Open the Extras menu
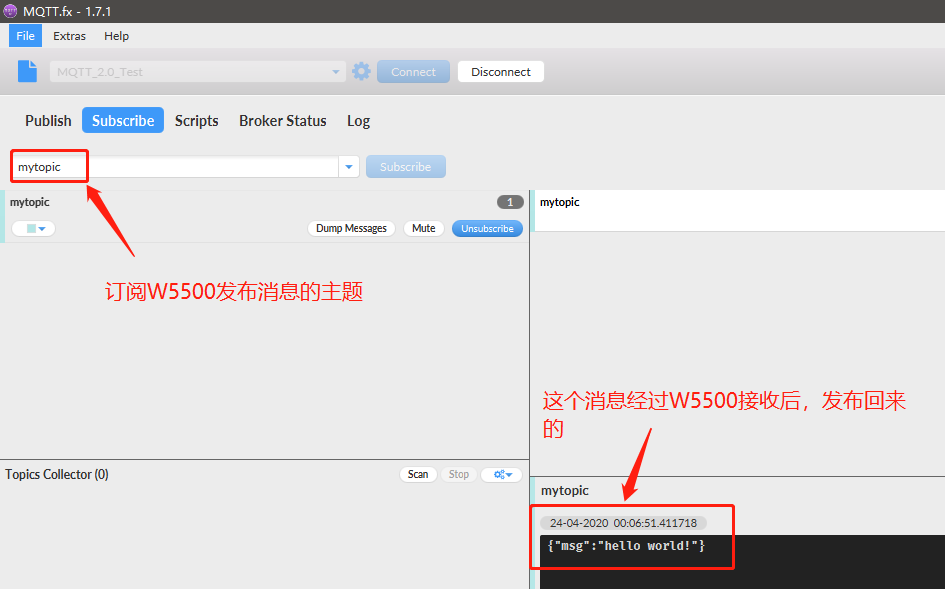The height and width of the screenshot is (589, 945). click(69, 36)
